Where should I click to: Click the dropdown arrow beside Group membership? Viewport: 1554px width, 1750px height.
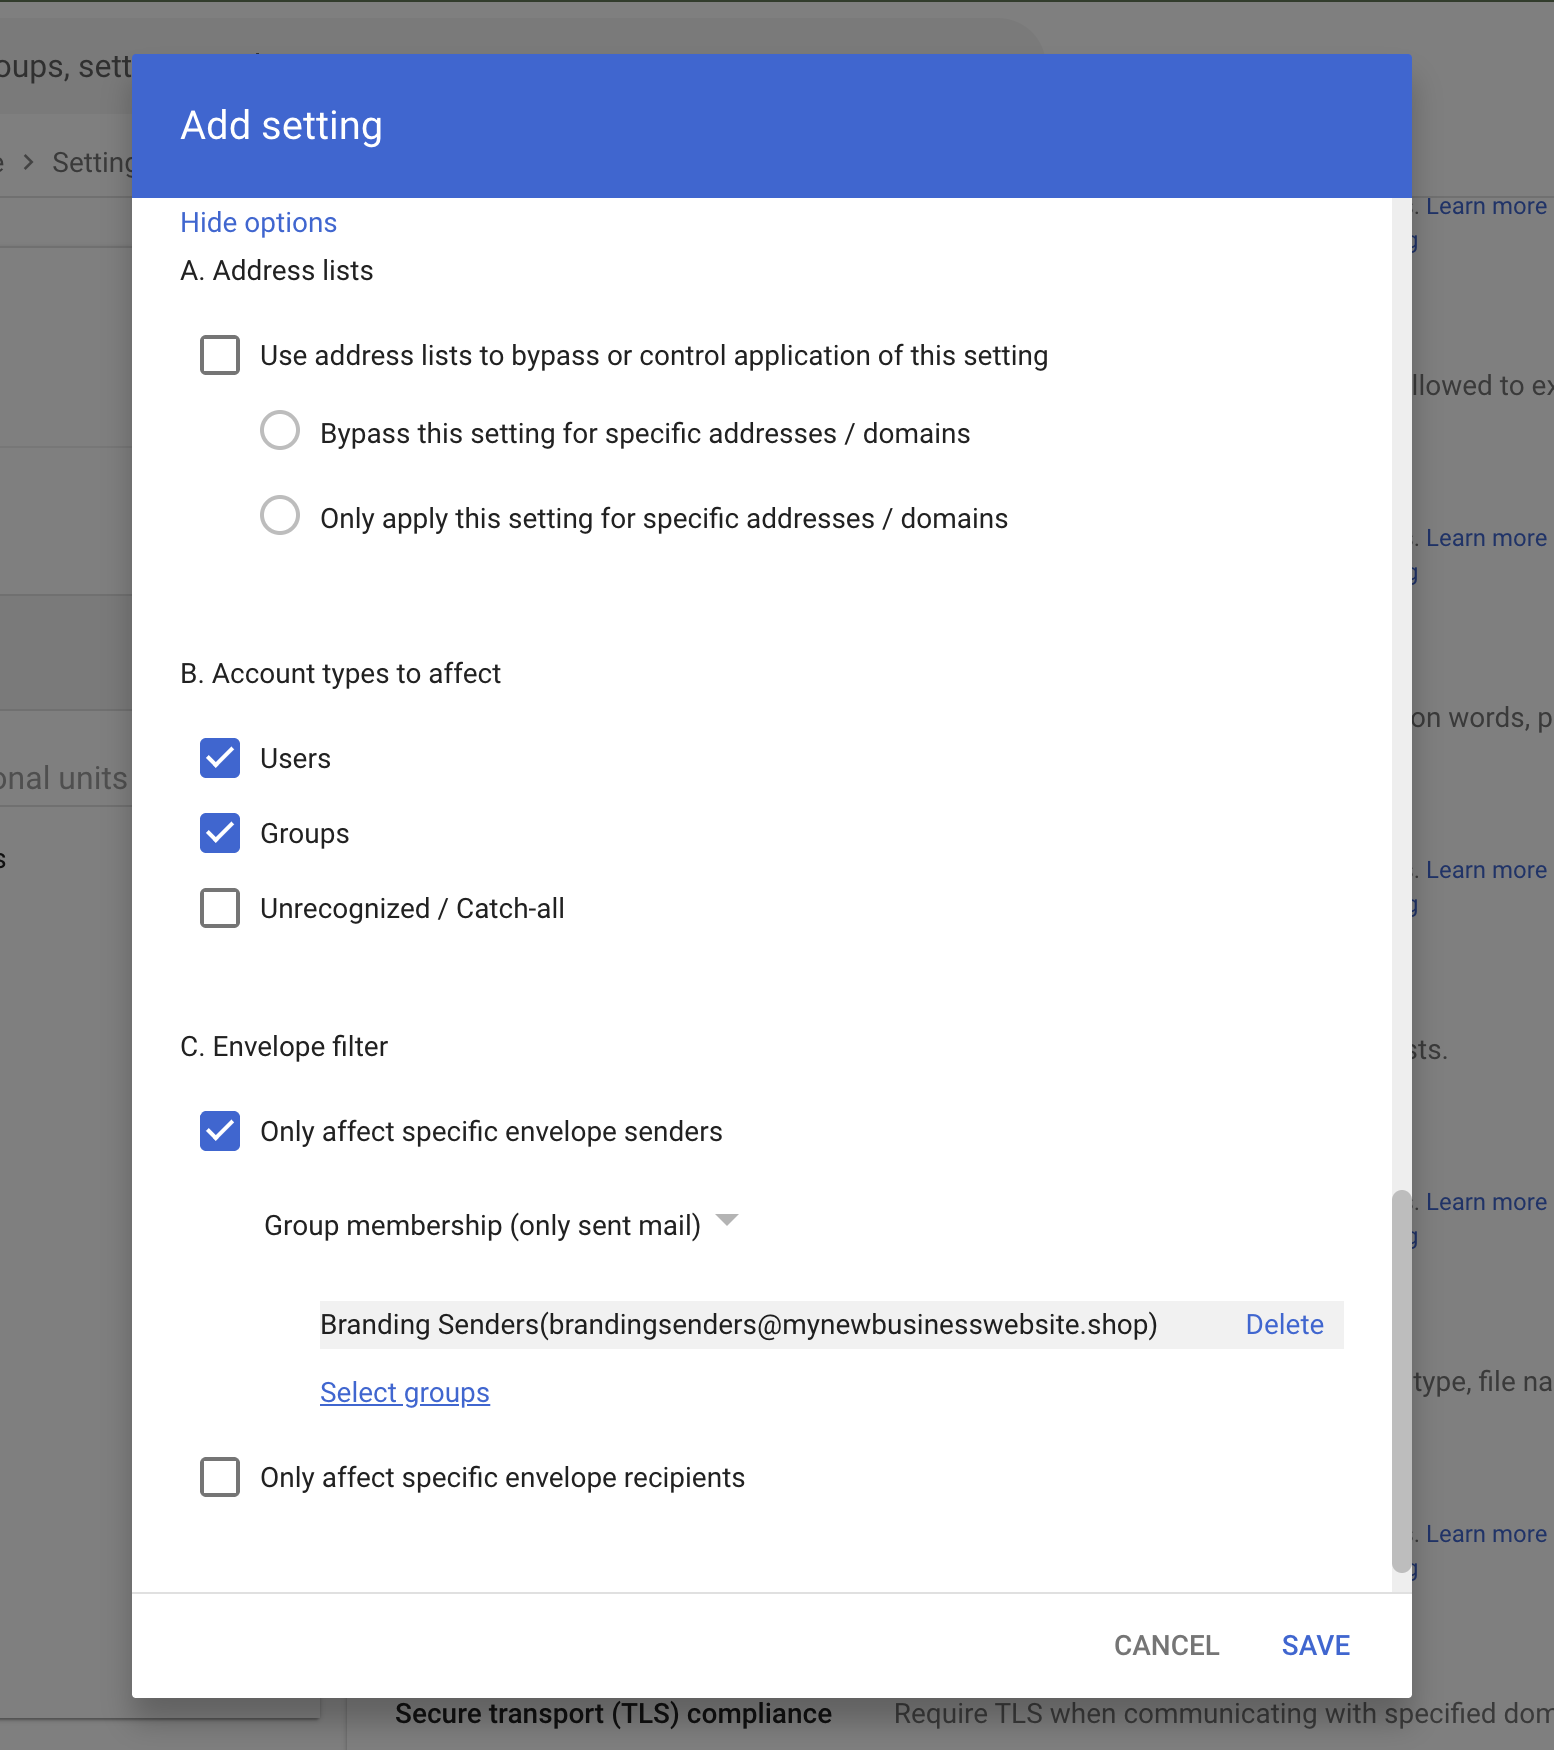click(727, 1220)
